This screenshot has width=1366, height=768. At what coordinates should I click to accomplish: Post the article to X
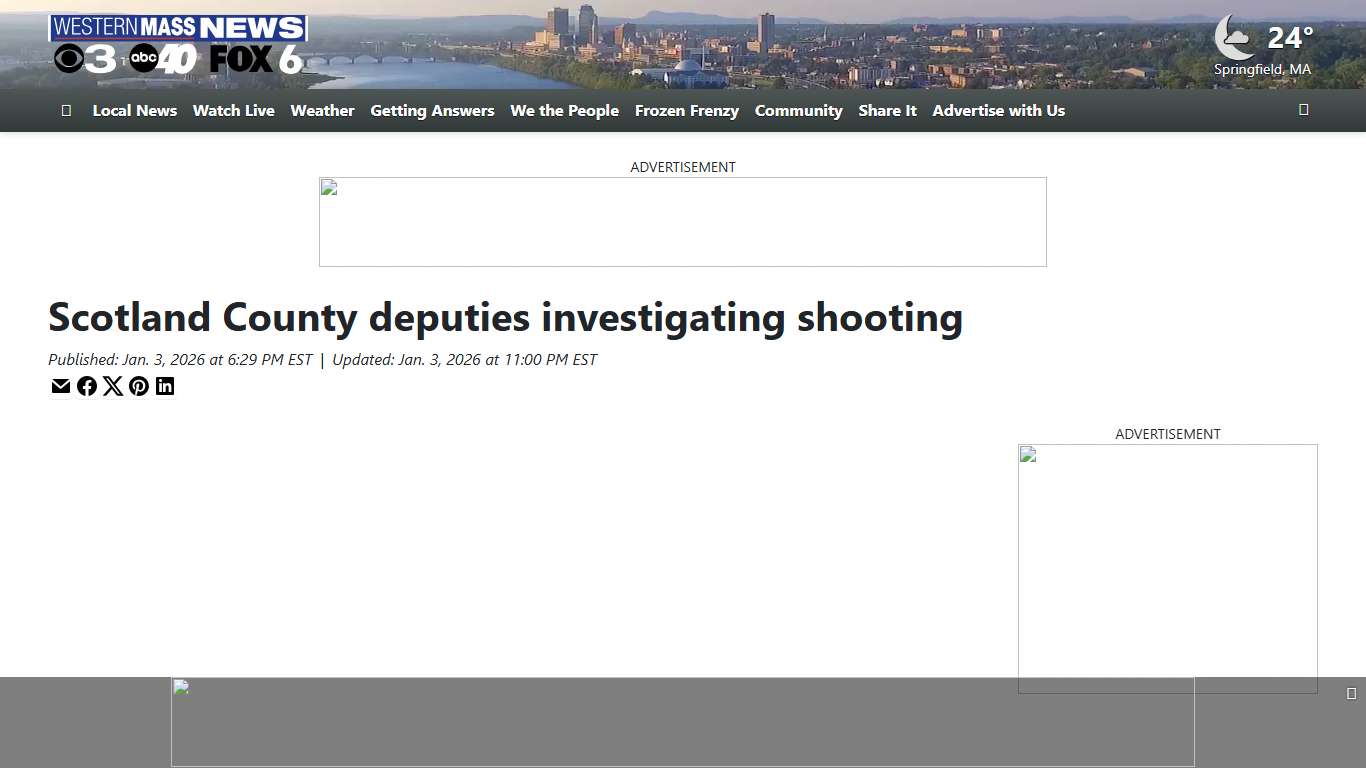pyautogui.click(x=113, y=386)
